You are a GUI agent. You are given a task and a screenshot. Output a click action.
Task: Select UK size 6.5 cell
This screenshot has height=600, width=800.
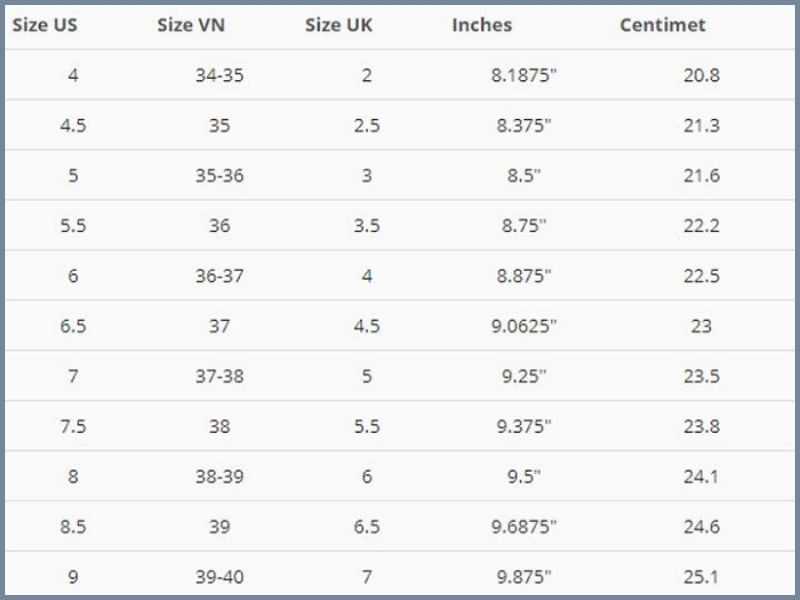point(367,527)
